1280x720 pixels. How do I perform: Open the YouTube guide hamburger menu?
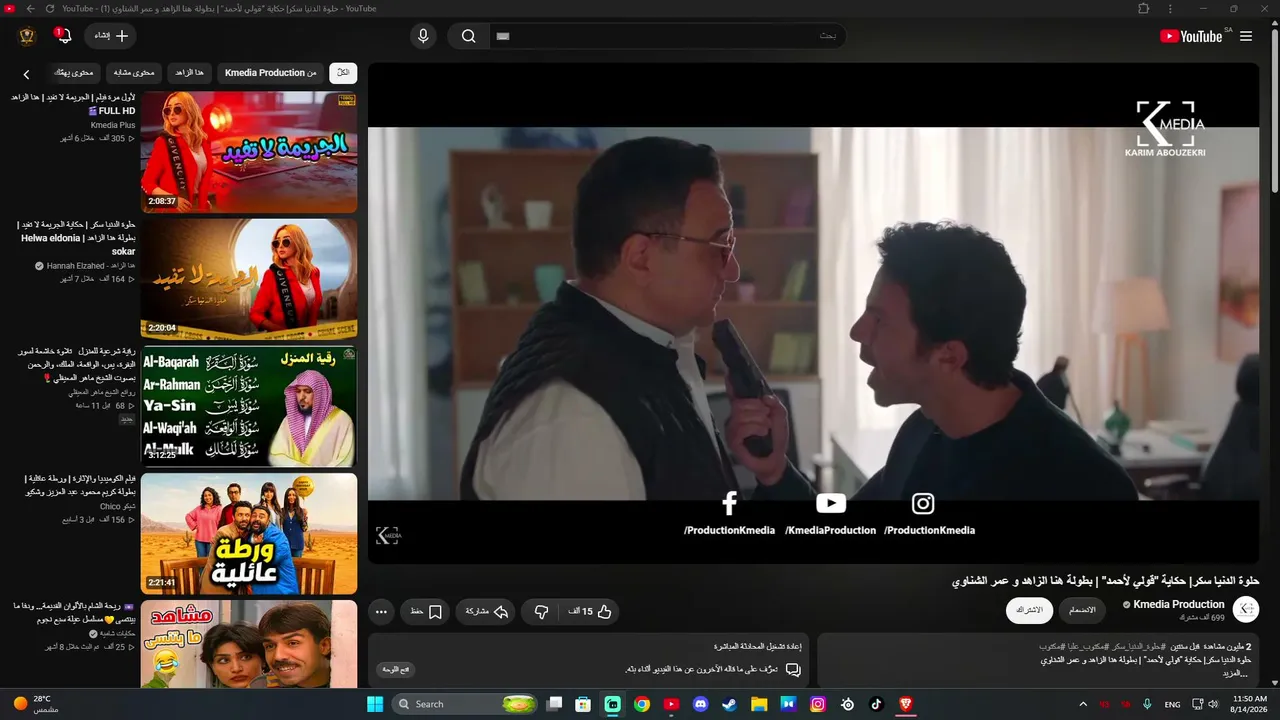tap(1246, 36)
